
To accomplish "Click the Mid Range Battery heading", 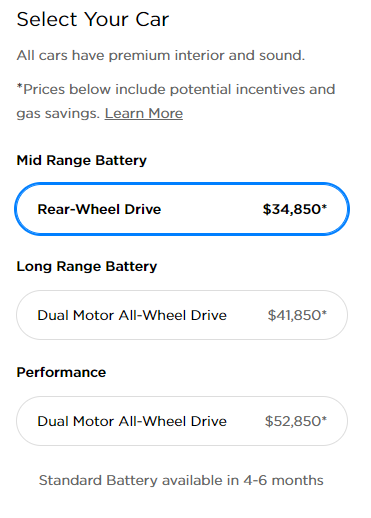I will pos(82,161).
